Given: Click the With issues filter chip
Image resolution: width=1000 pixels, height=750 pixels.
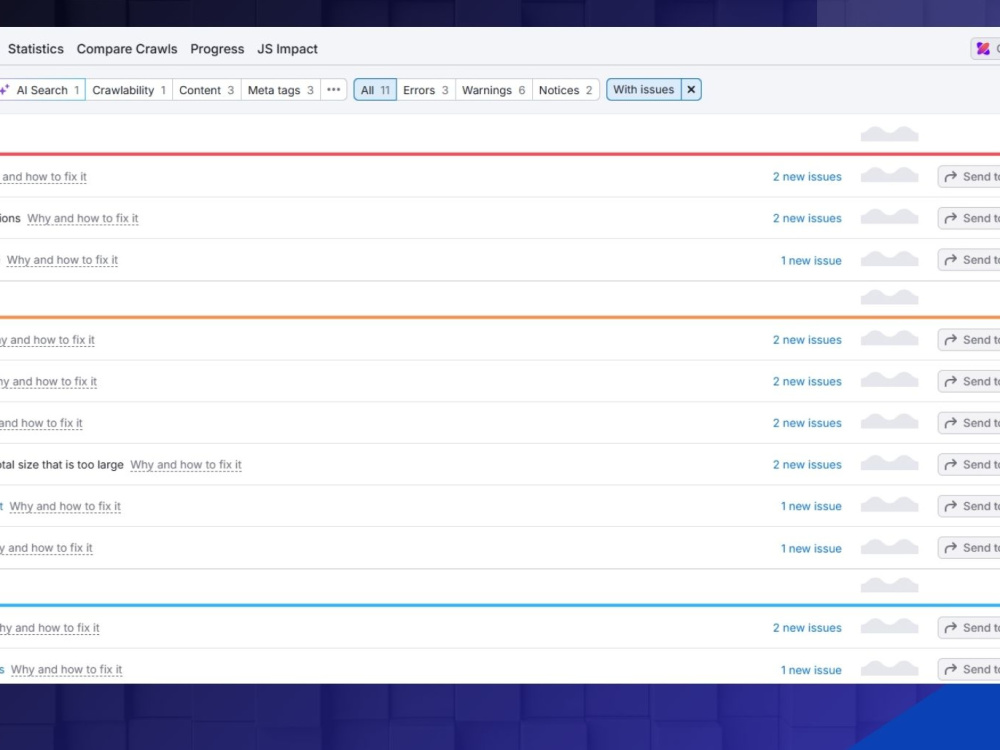Looking at the screenshot, I should 643,90.
